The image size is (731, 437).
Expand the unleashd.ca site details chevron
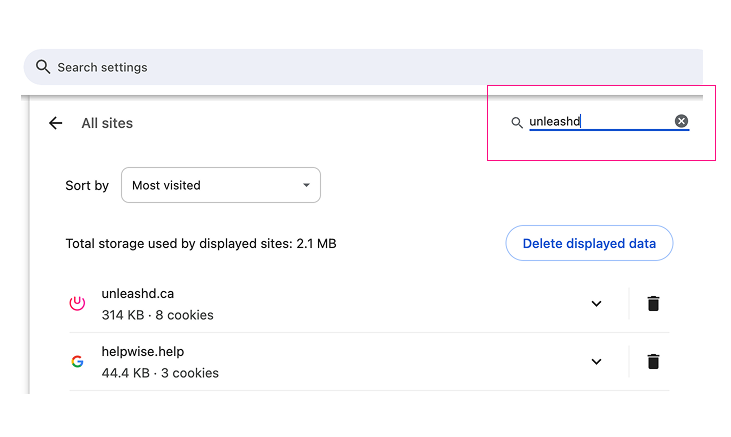click(596, 304)
